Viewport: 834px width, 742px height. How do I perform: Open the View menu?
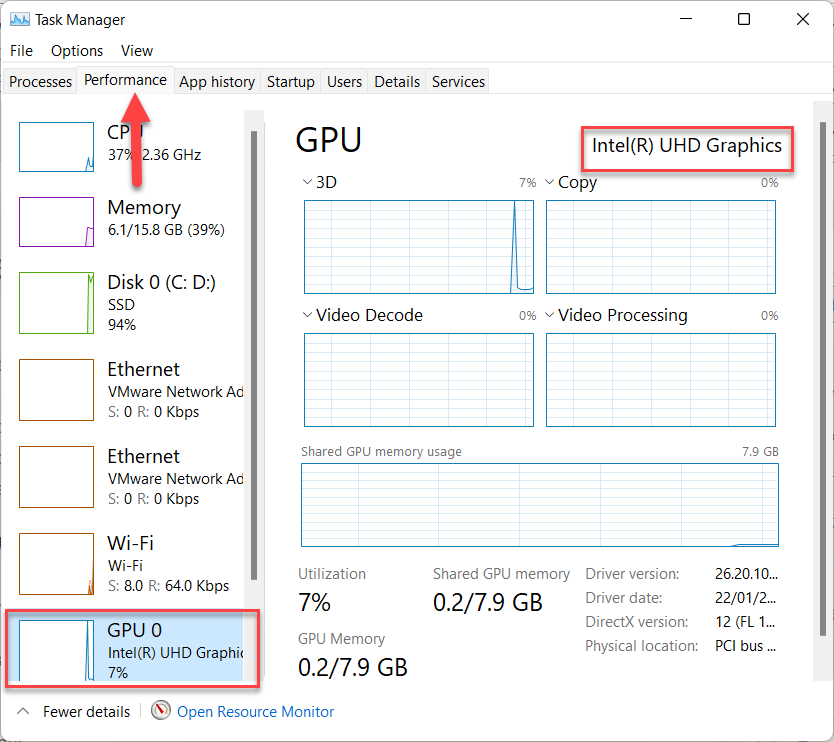[137, 51]
